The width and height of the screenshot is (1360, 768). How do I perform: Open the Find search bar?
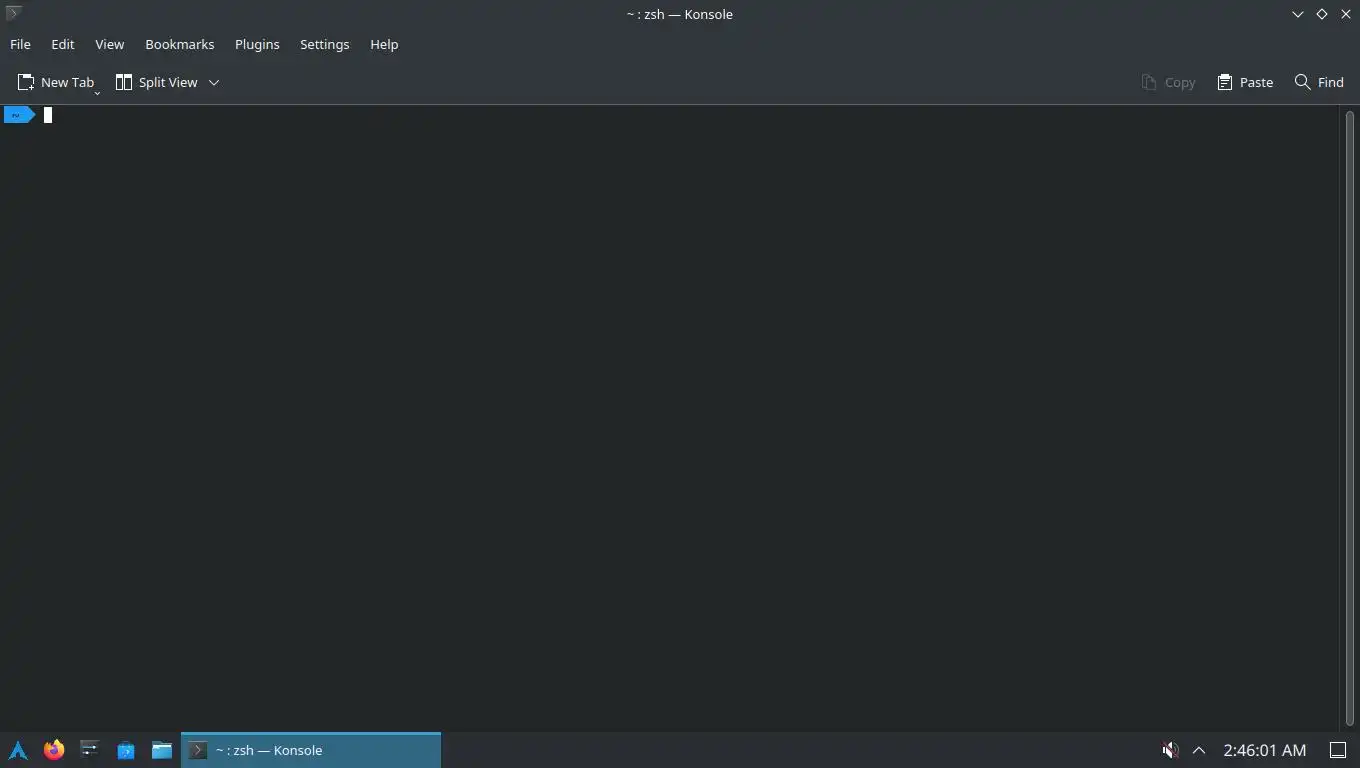click(1319, 82)
